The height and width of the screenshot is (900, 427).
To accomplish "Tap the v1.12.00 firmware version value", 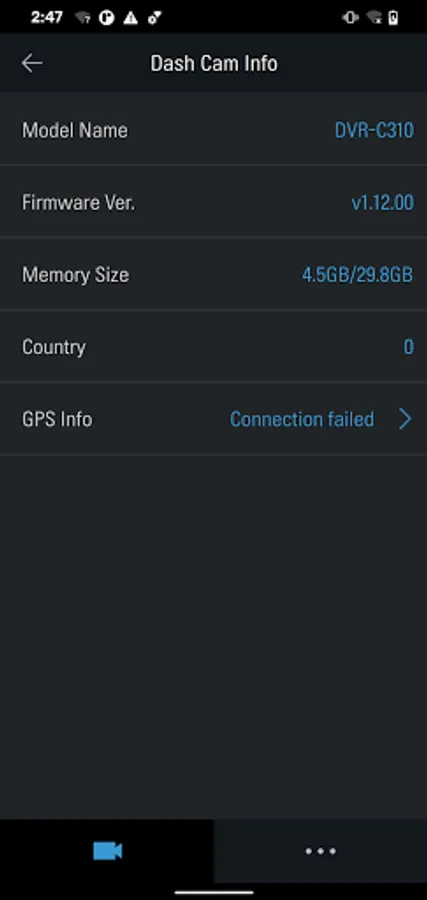I will [x=382, y=203].
